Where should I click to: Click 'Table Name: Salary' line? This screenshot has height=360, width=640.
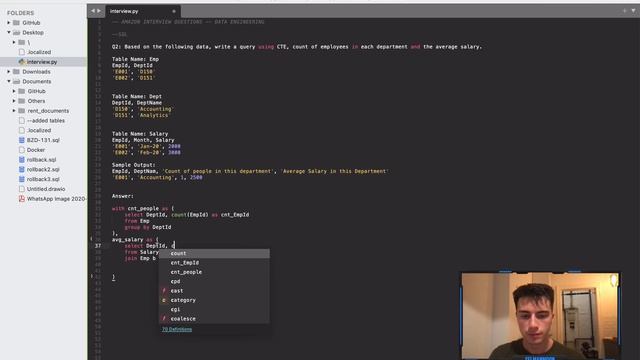(x=140, y=134)
